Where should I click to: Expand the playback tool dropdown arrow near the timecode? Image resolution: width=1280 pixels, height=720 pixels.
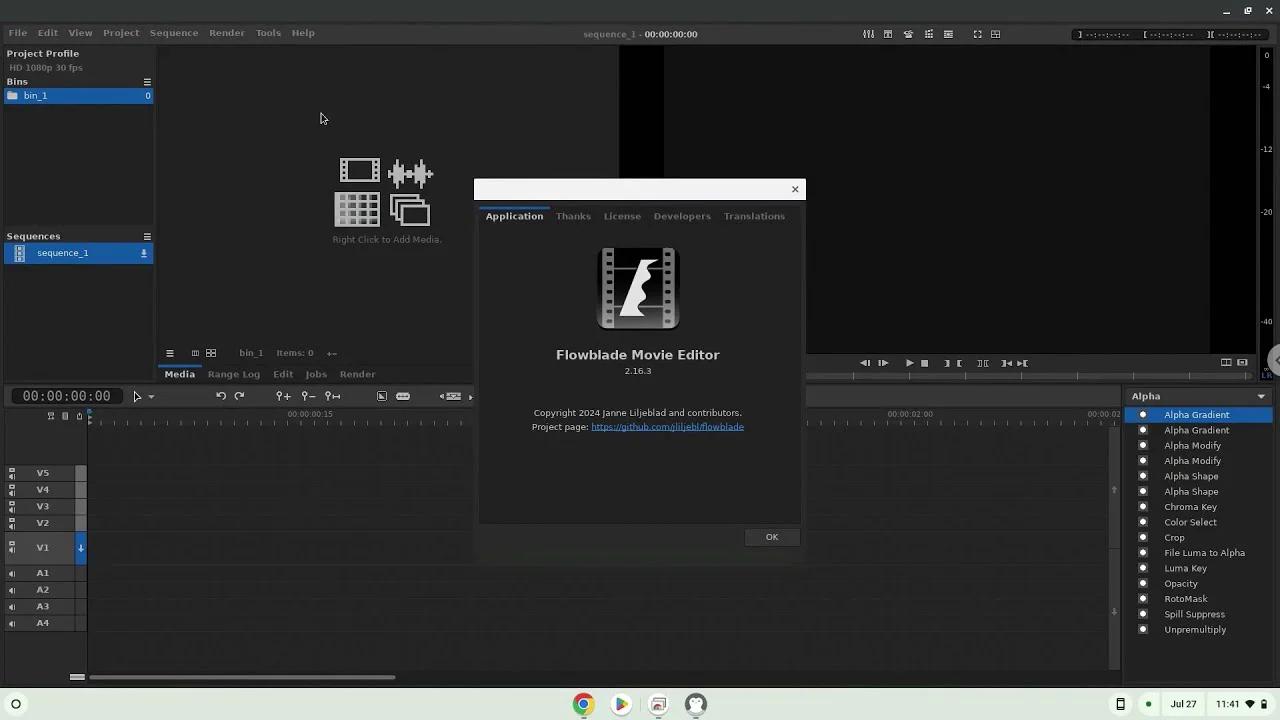pos(152,396)
